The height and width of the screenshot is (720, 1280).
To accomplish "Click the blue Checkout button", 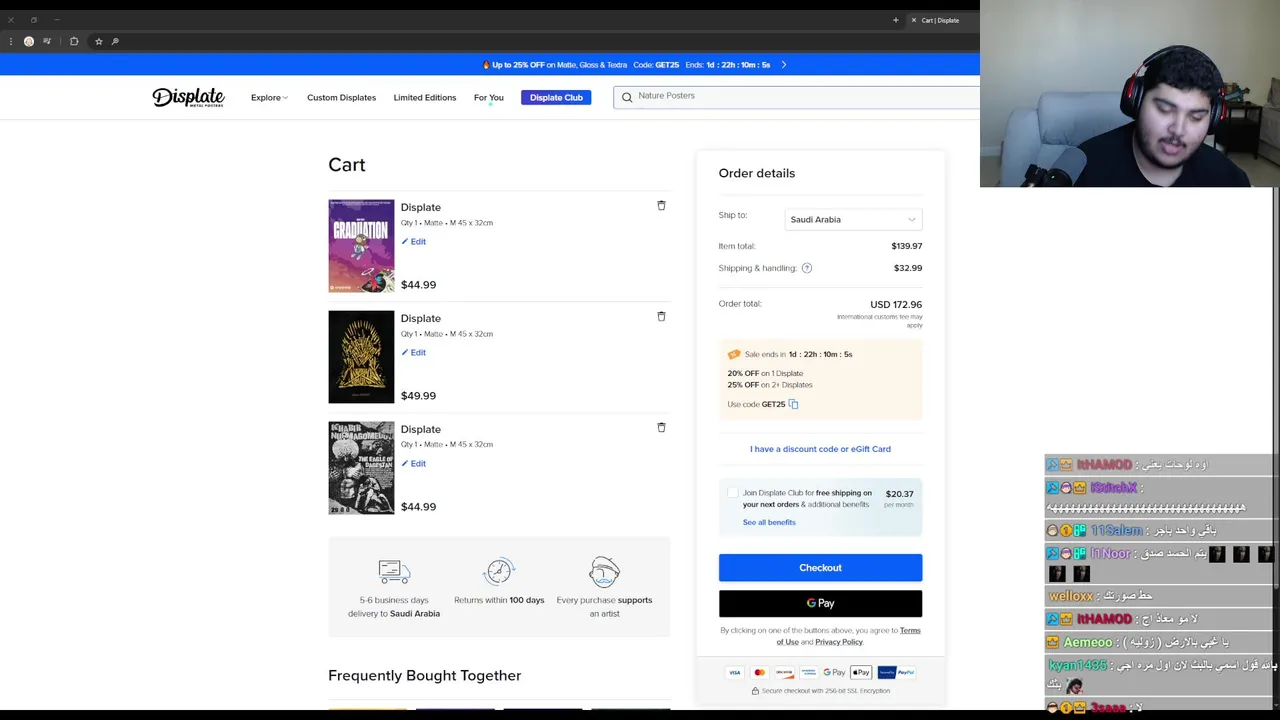I will pyautogui.click(x=820, y=568).
